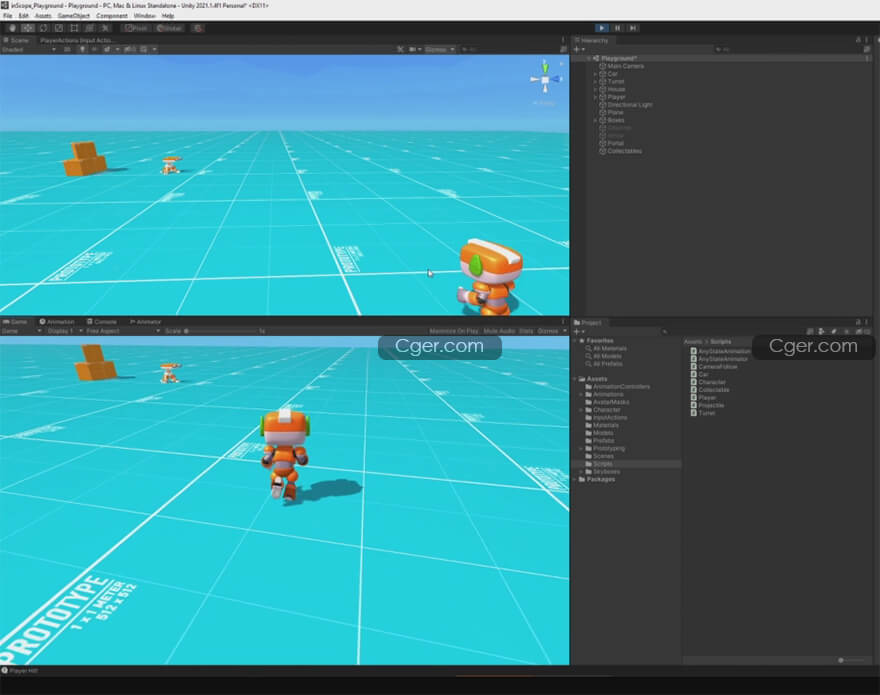The image size is (880, 695).
Task: Select the Prefabs folder in Assets
Action: pyautogui.click(x=603, y=441)
